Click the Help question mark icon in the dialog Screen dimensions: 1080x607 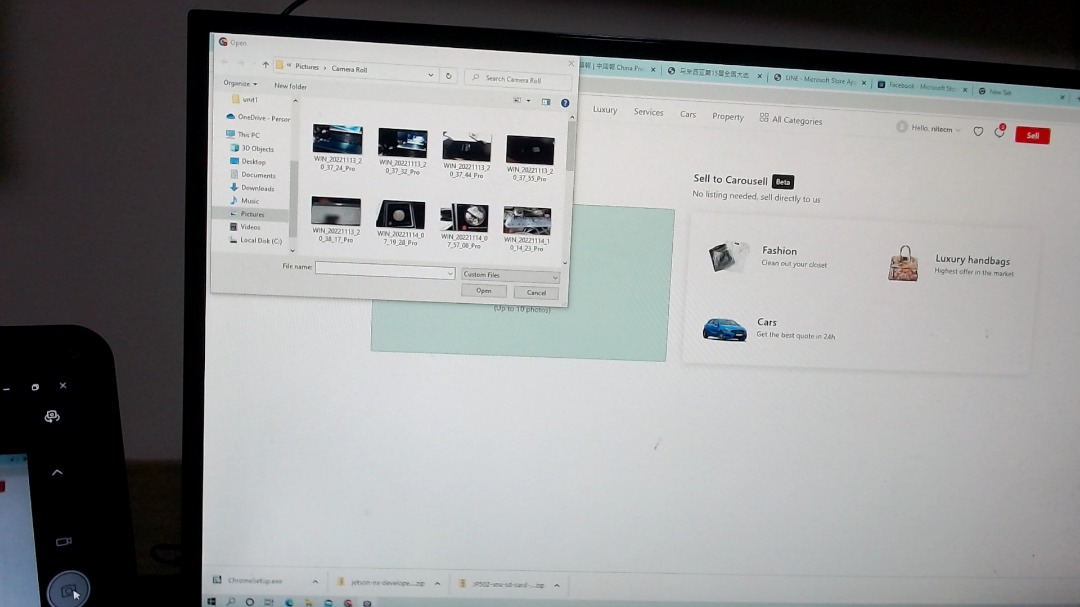pyautogui.click(x=565, y=102)
